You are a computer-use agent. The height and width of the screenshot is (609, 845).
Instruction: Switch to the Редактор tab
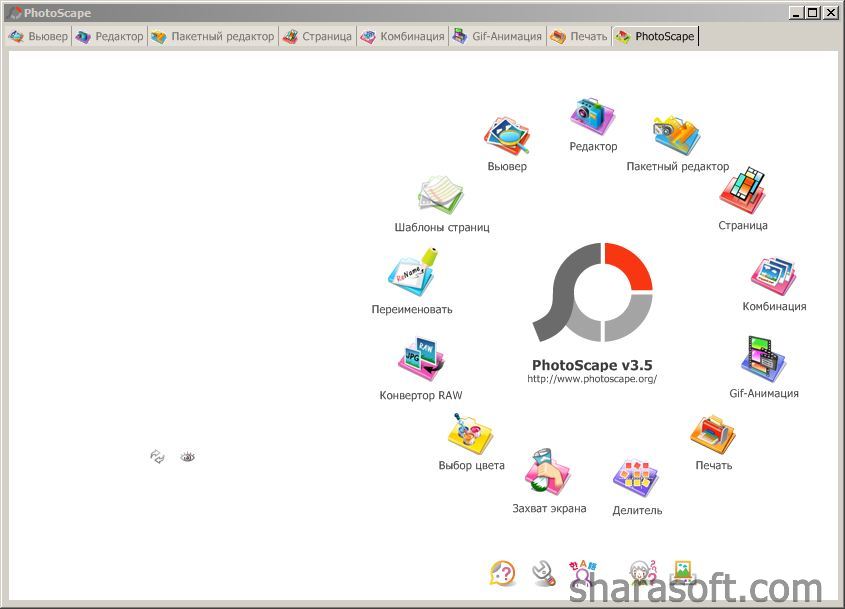109,37
